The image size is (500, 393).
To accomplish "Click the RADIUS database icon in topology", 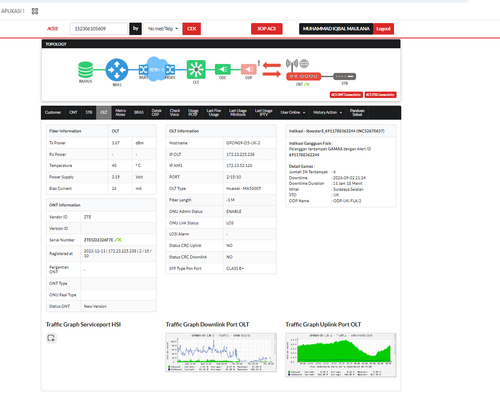I will coord(85,70).
